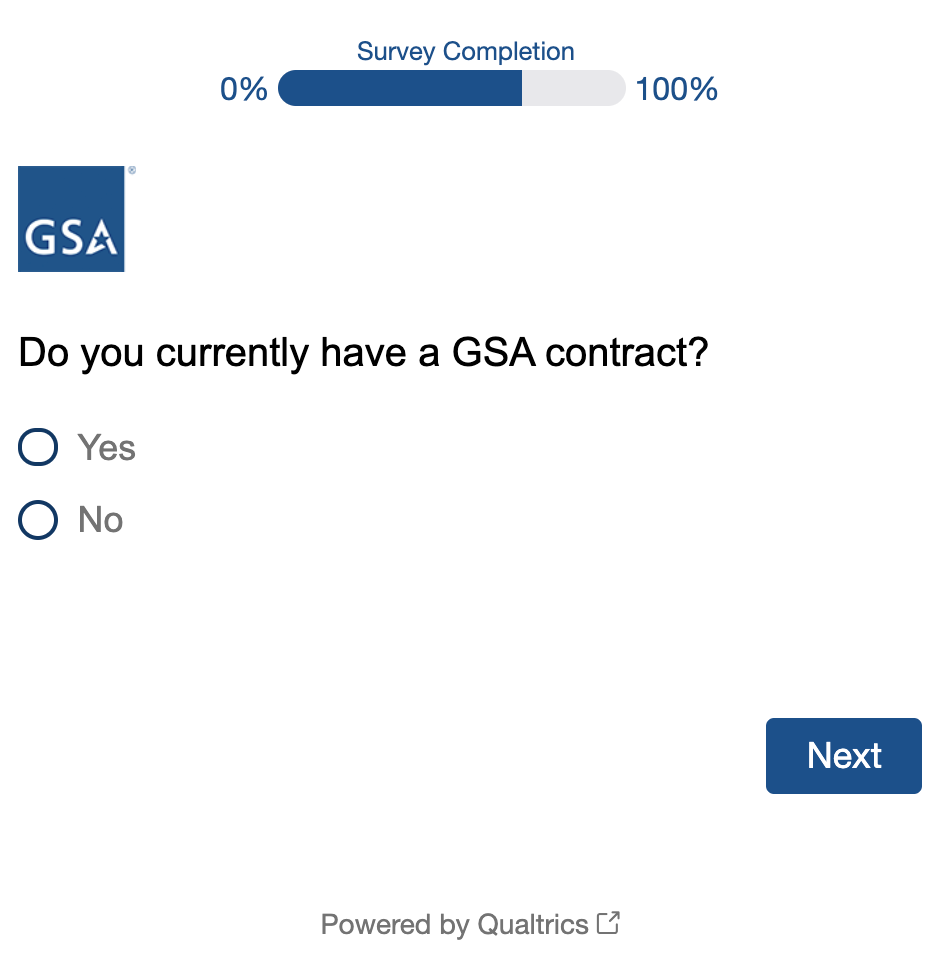Click the filled part of progress bar
The width and height of the screenshot is (946, 974).
pos(400,89)
